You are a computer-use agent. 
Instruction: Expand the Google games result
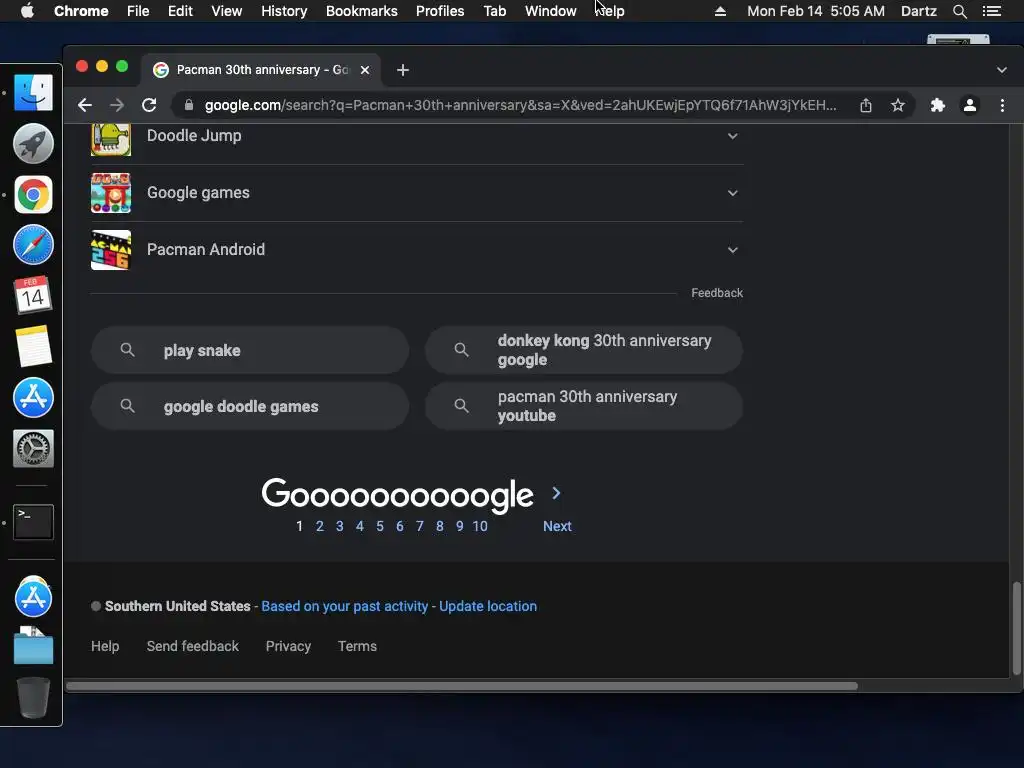(x=733, y=193)
